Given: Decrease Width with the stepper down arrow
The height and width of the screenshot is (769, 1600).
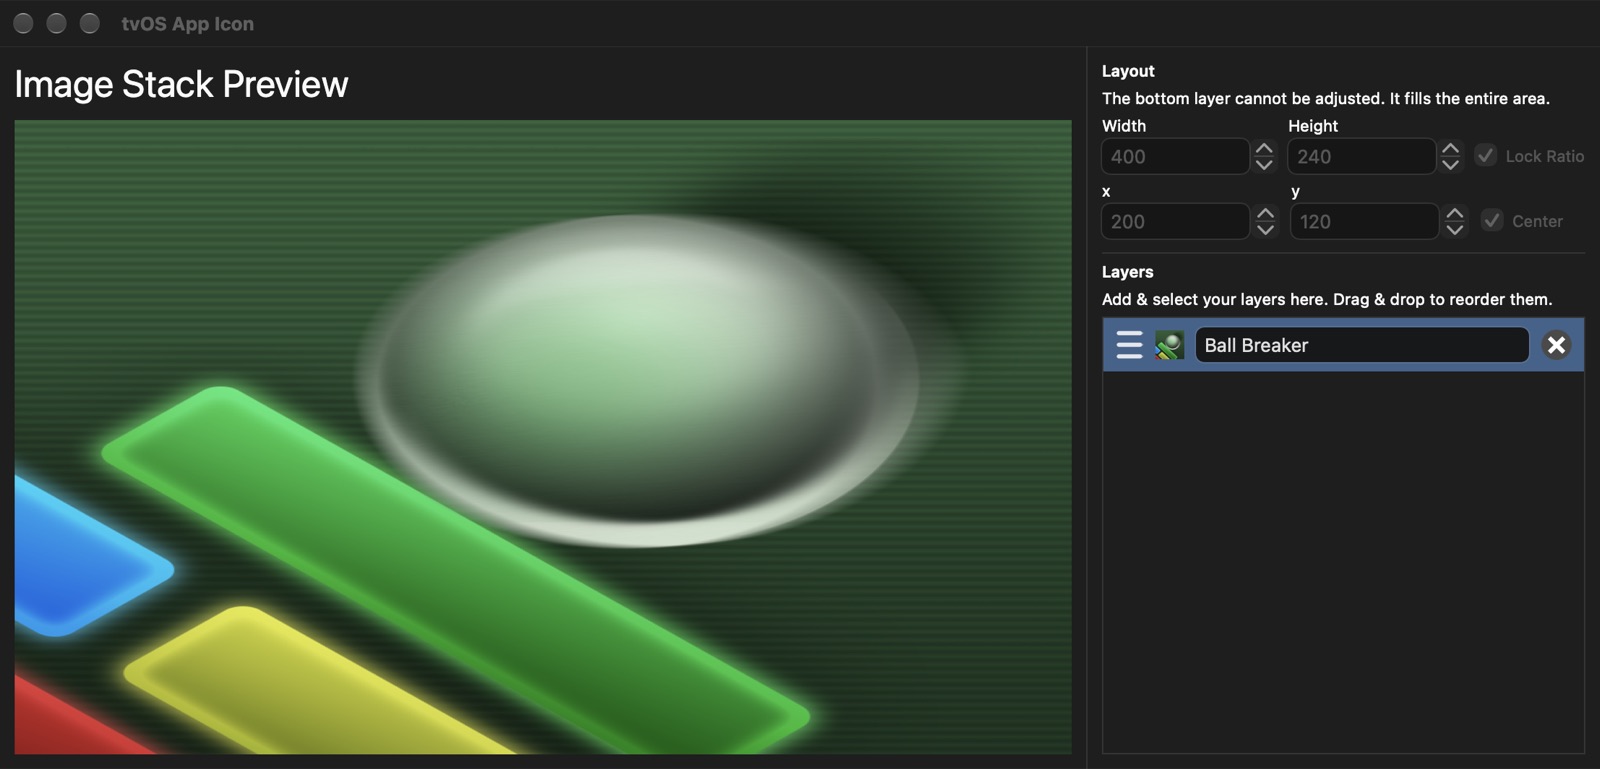Looking at the screenshot, I should (x=1264, y=164).
